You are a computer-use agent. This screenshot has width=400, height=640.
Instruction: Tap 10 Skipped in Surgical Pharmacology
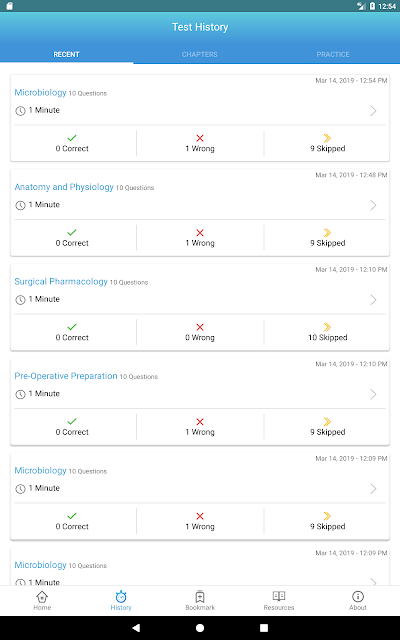click(x=327, y=338)
